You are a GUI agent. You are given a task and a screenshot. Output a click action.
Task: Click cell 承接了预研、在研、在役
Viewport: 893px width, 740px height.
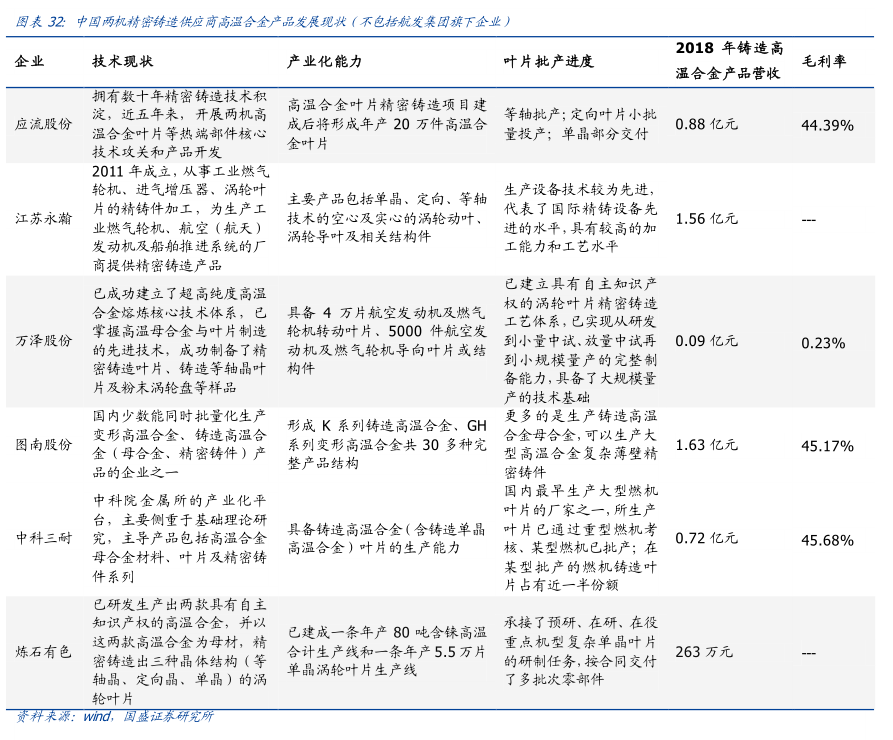point(580,651)
